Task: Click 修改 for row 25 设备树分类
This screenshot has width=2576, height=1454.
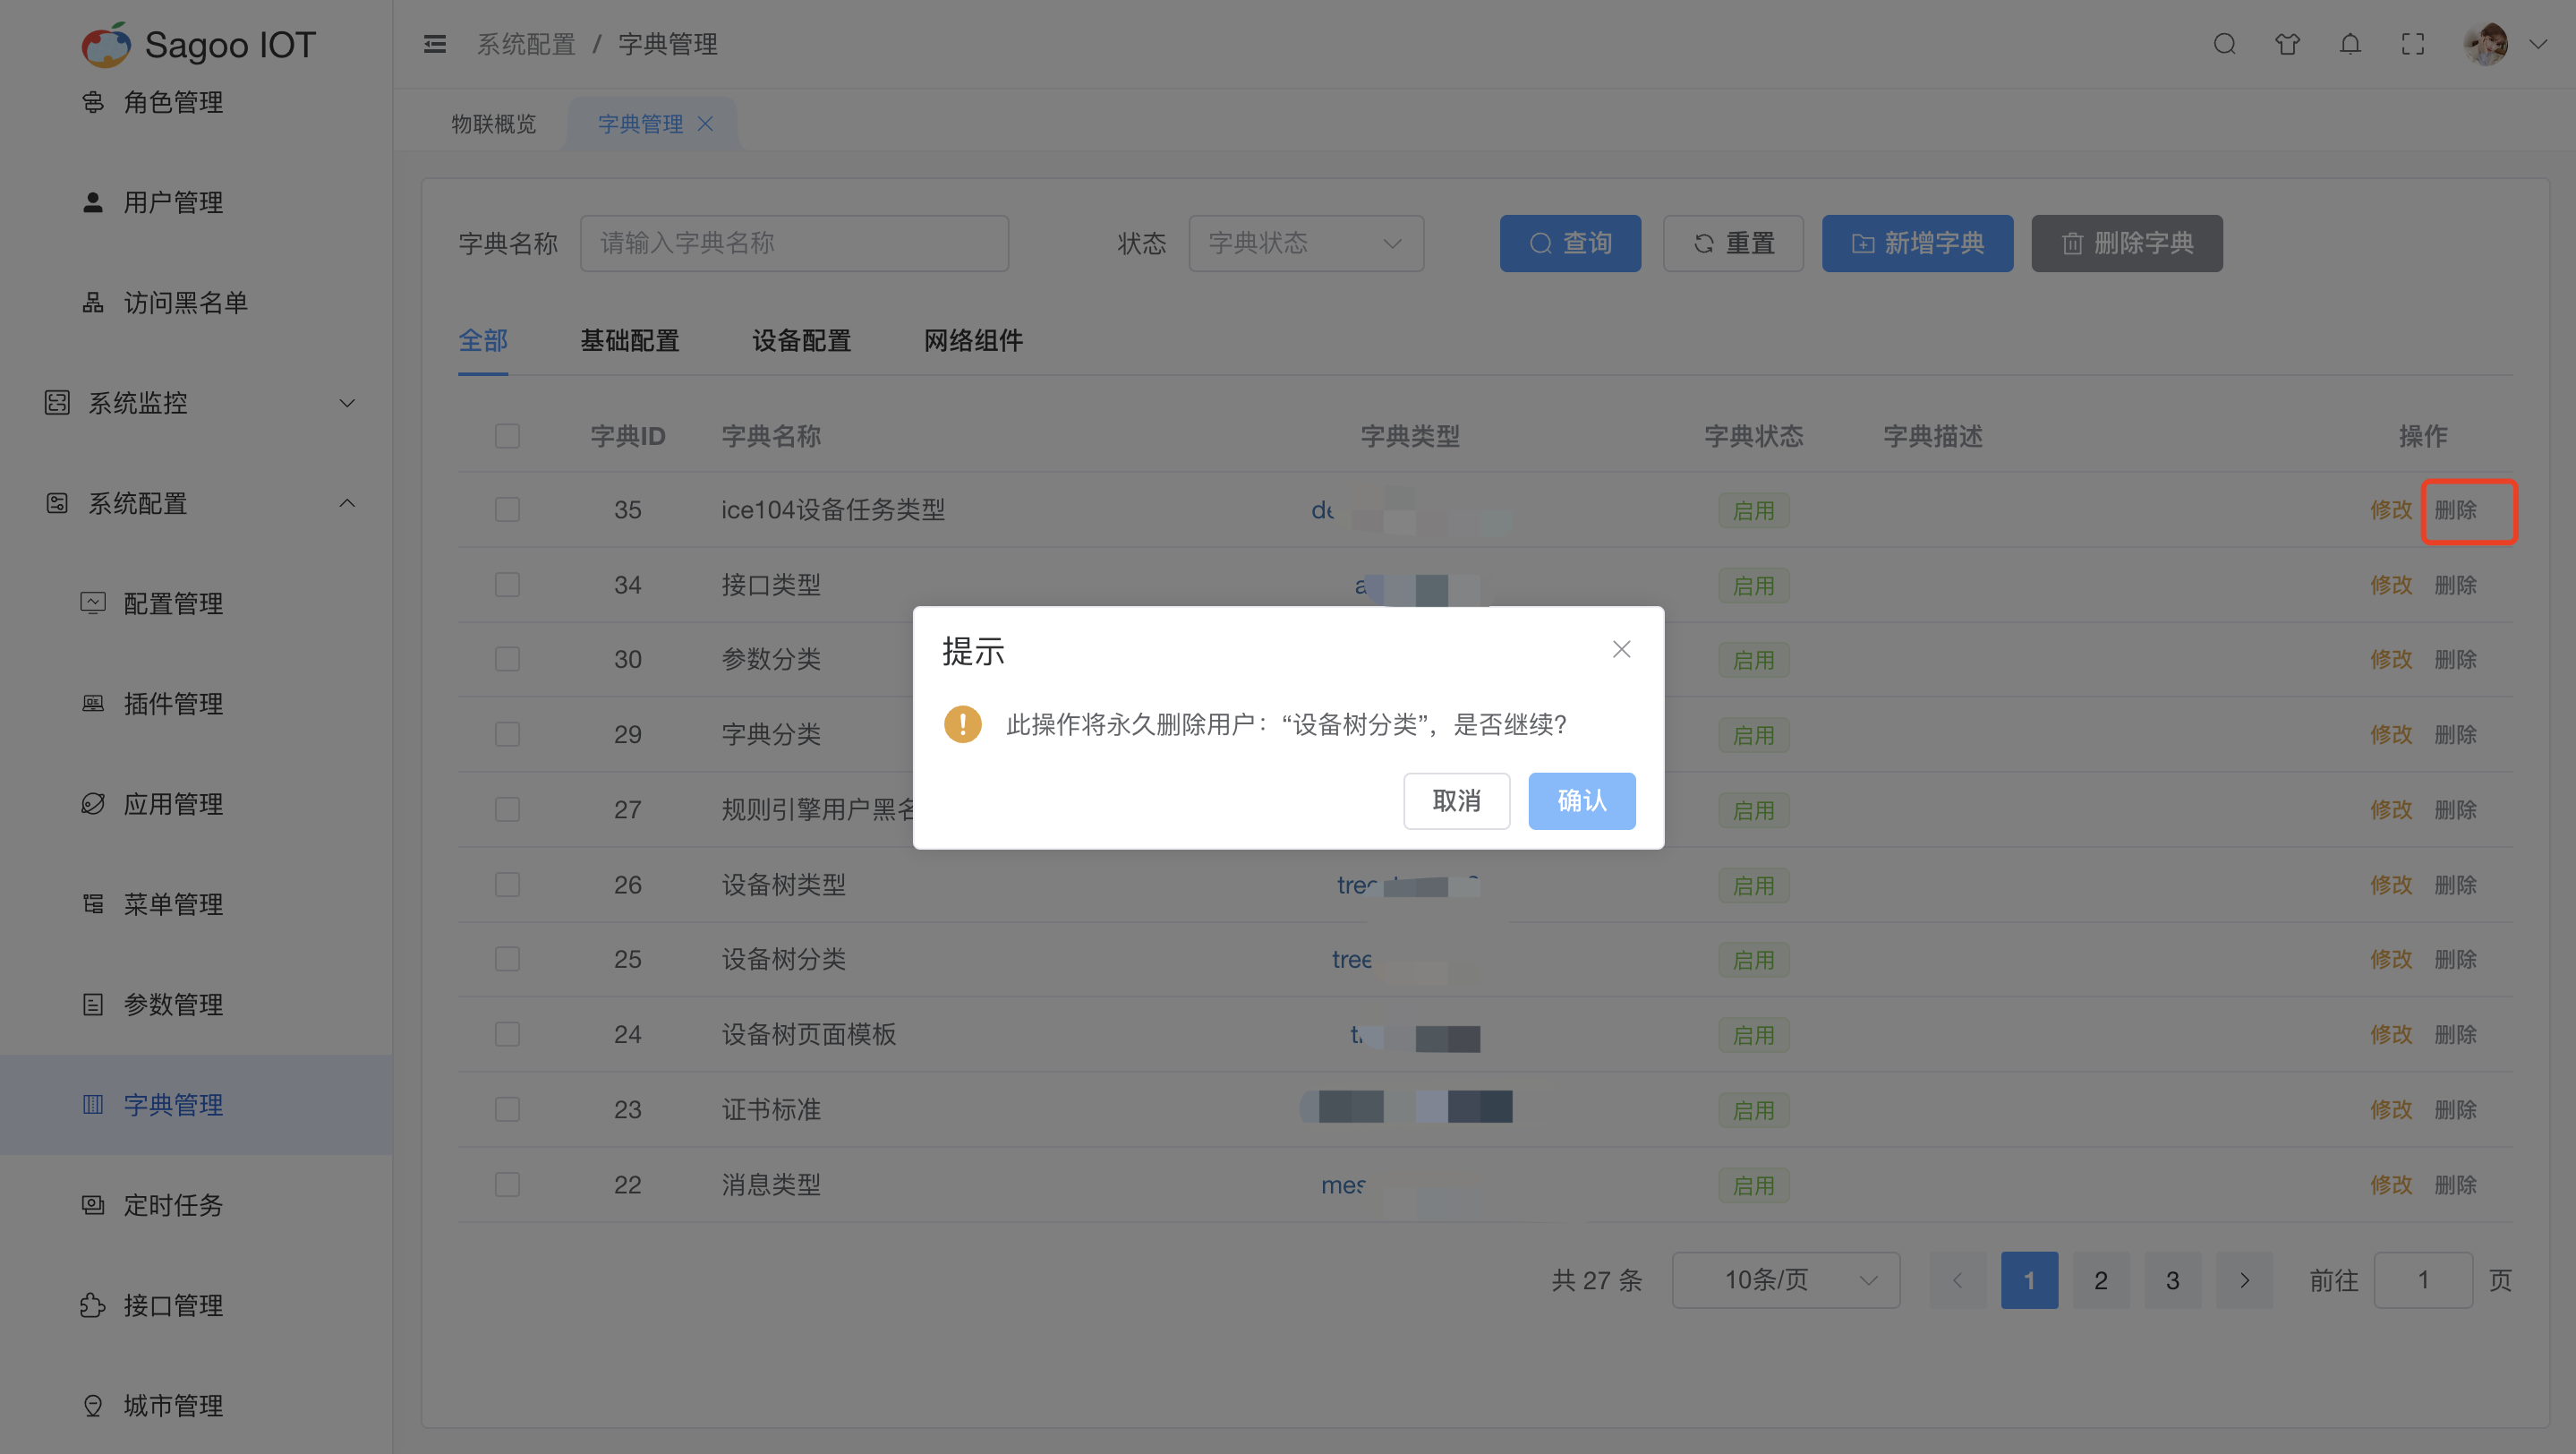Action: point(2391,959)
